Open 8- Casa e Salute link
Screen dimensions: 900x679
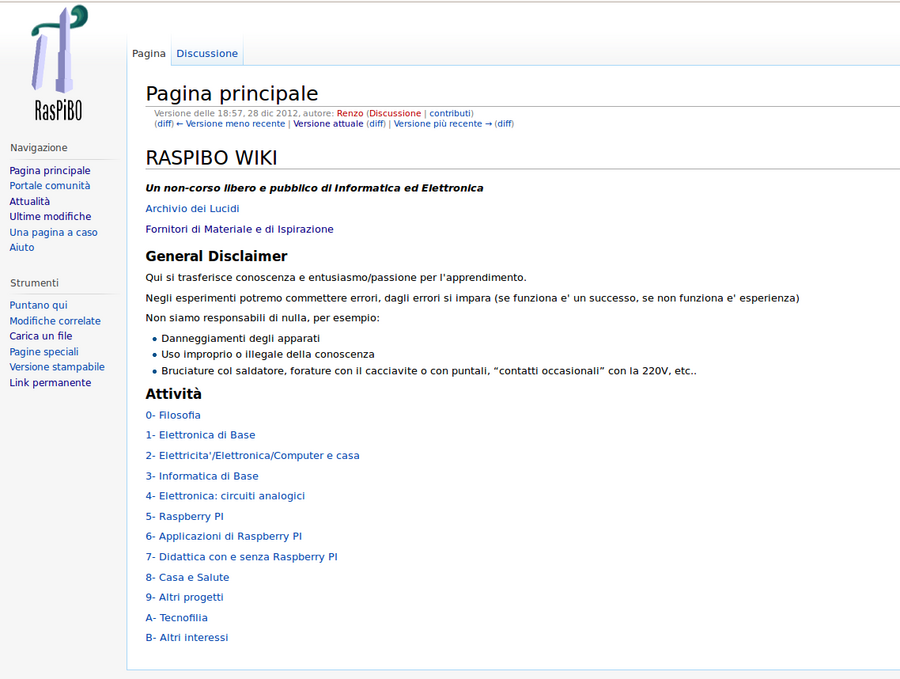tap(187, 577)
